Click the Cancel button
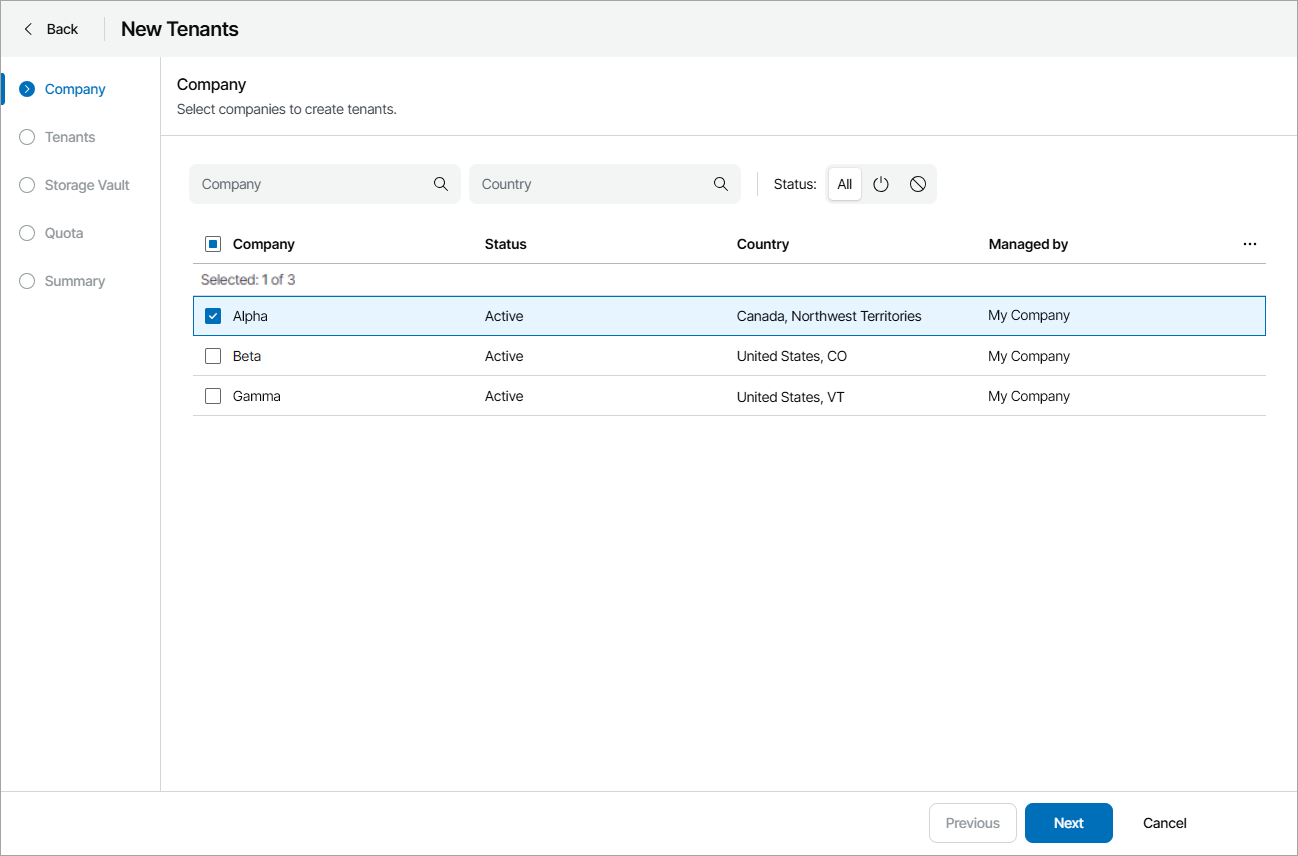The width and height of the screenshot is (1298, 856). pos(1164,823)
